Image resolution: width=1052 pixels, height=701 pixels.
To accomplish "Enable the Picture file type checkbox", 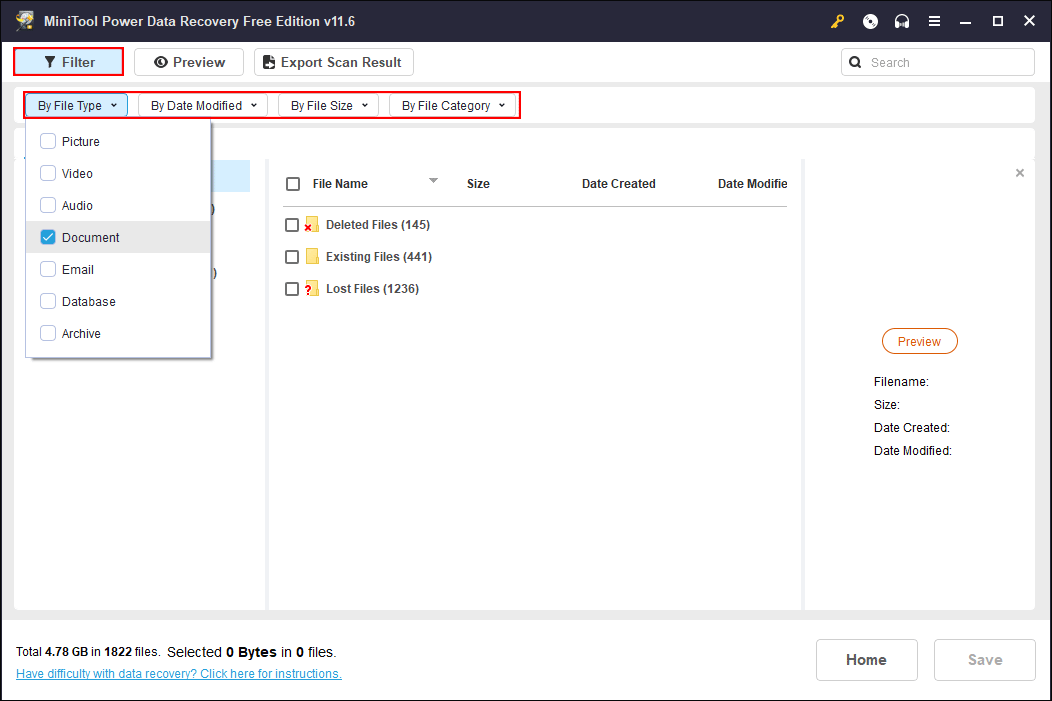I will [48, 142].
